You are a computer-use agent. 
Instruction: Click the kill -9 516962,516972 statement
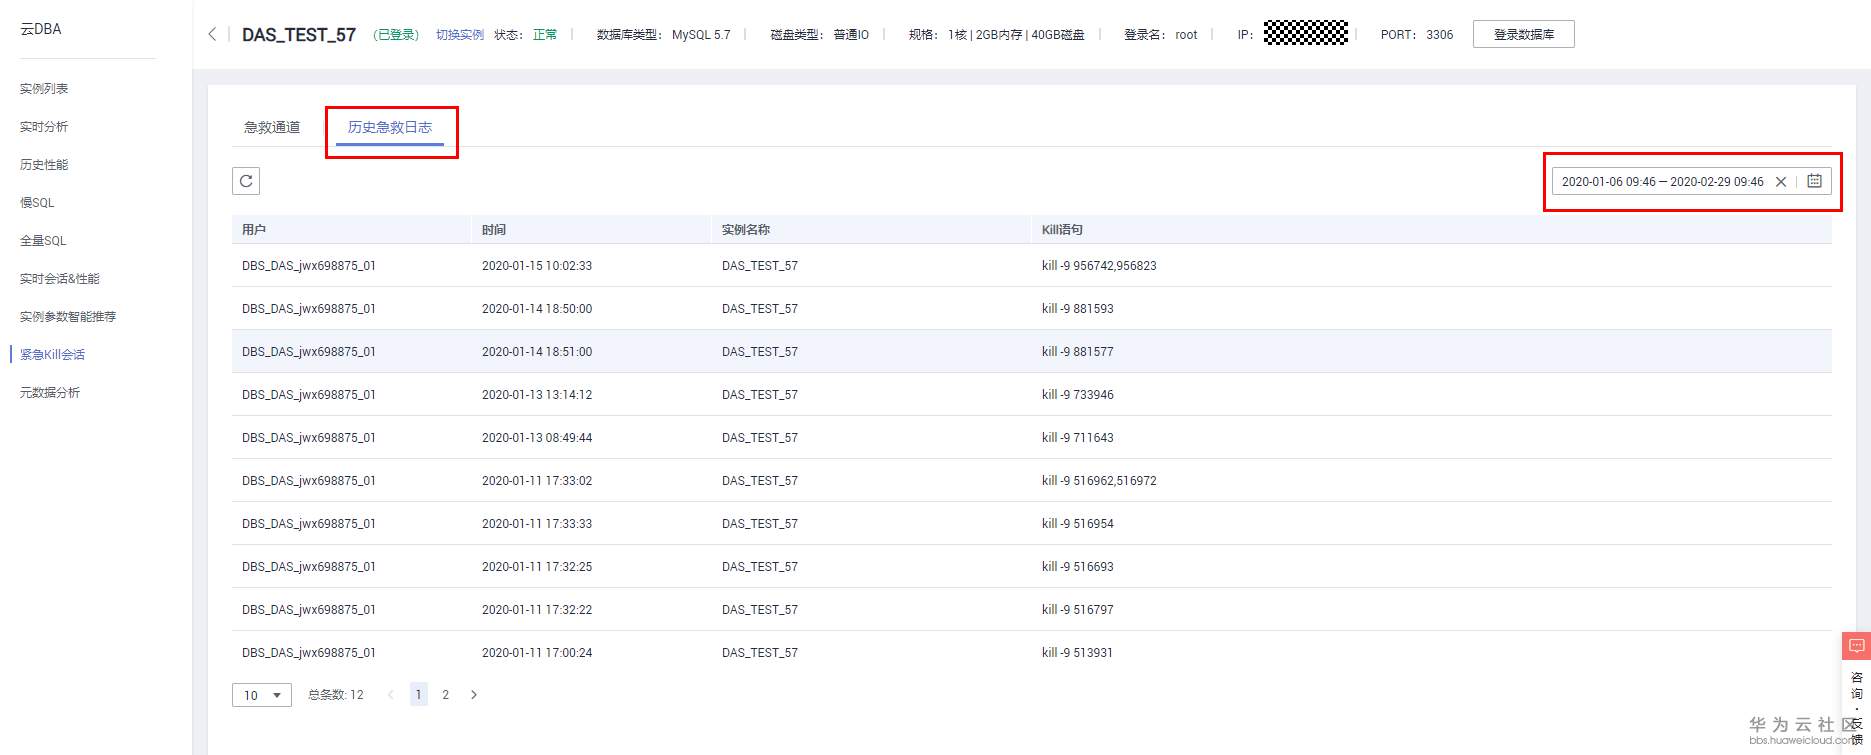pyautogui.click(x=1099, y=481)
